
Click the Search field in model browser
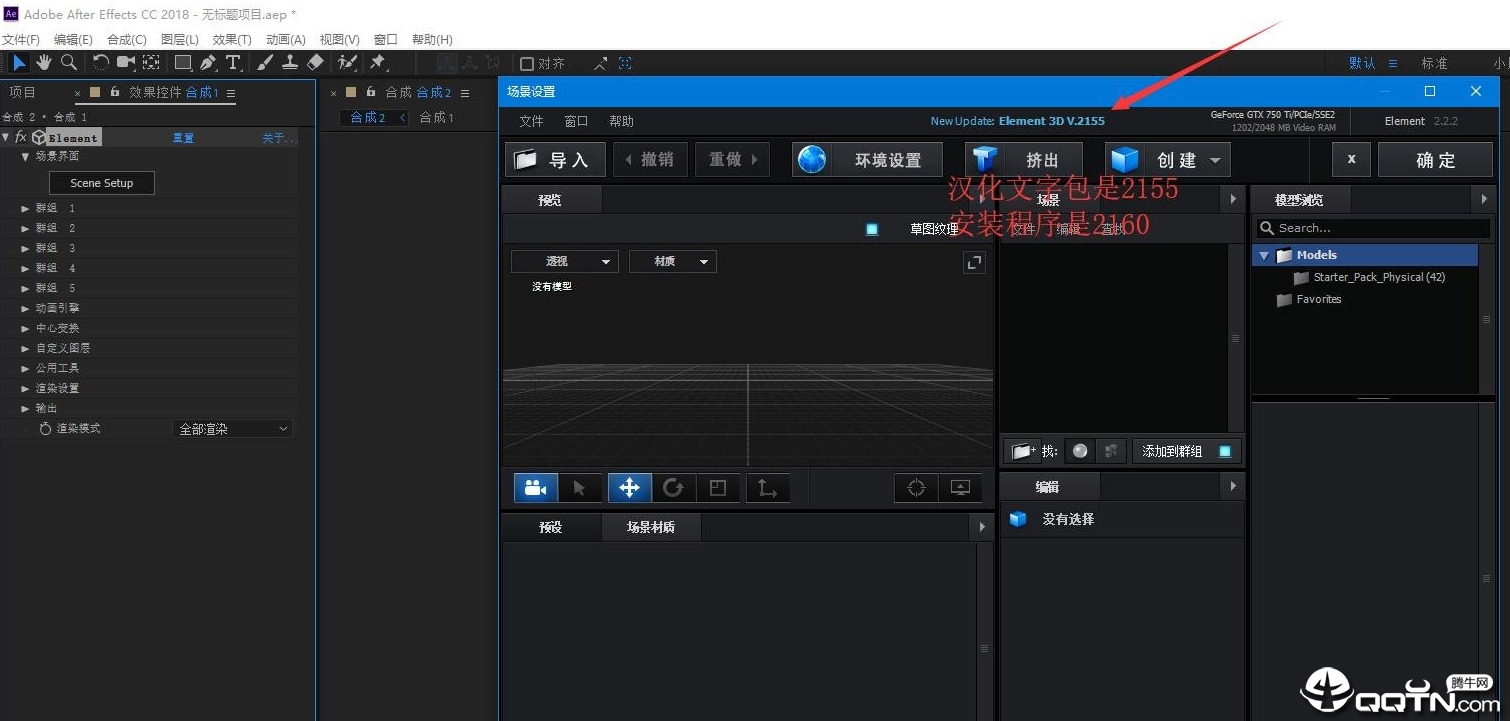tap(1371, 228)
